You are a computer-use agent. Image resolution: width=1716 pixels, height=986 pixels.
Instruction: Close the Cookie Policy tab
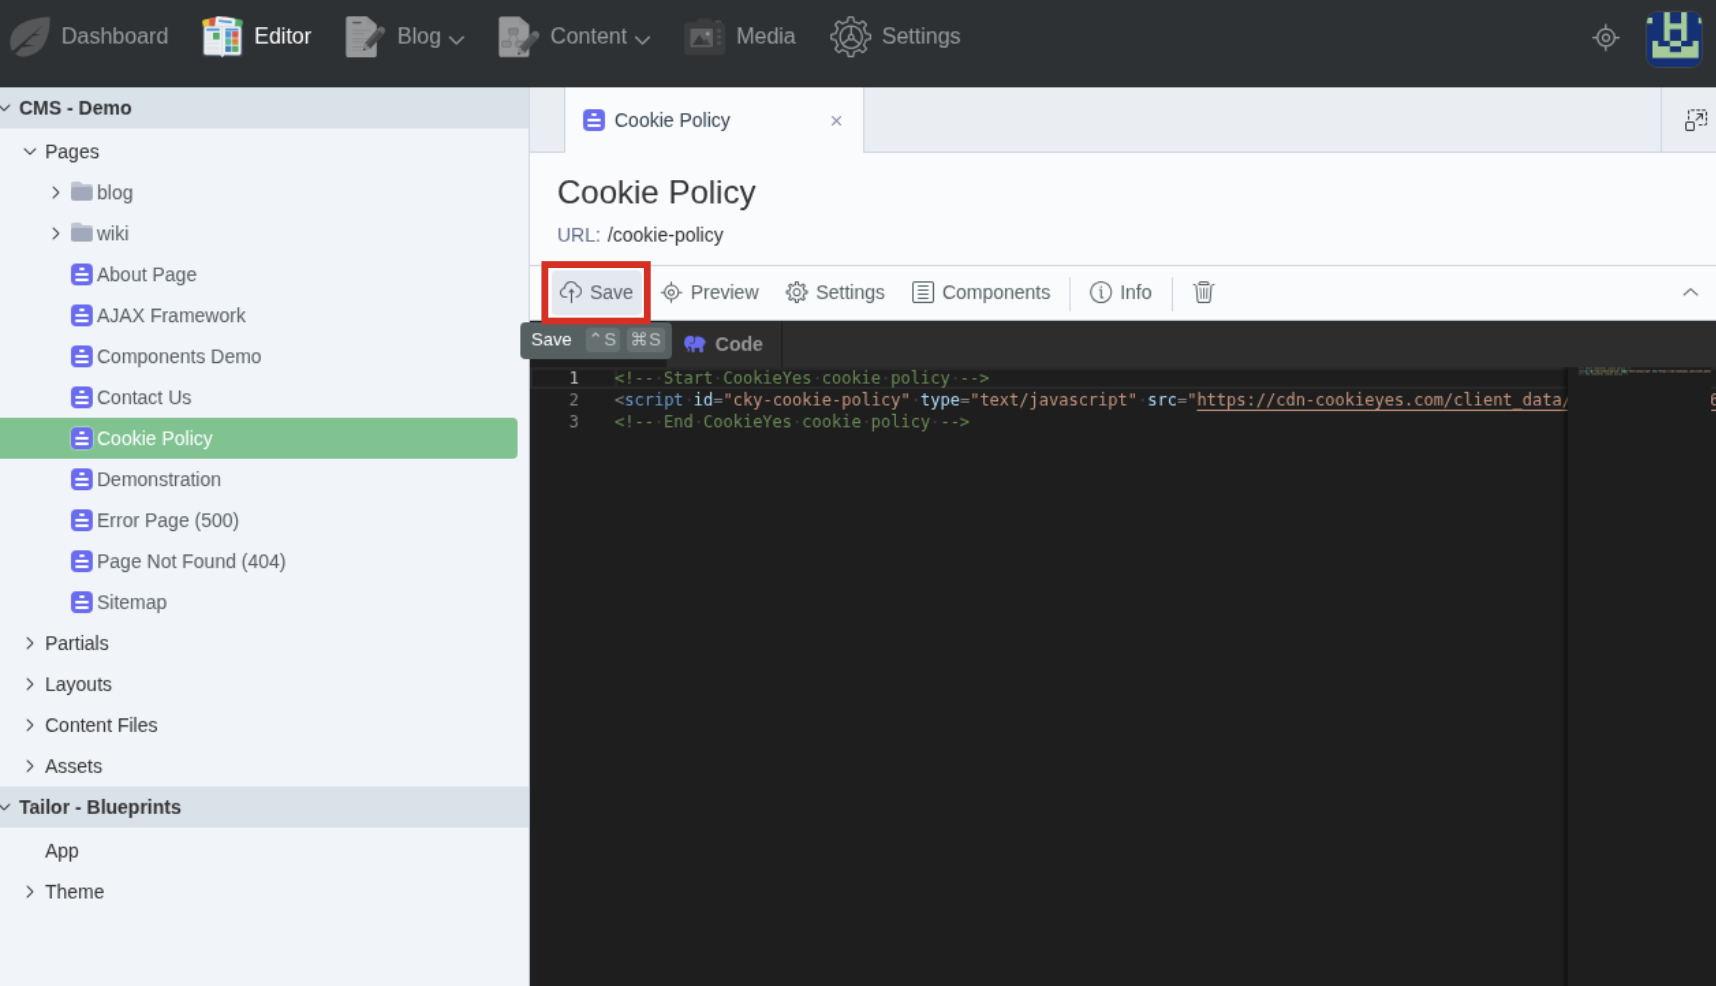836,121
